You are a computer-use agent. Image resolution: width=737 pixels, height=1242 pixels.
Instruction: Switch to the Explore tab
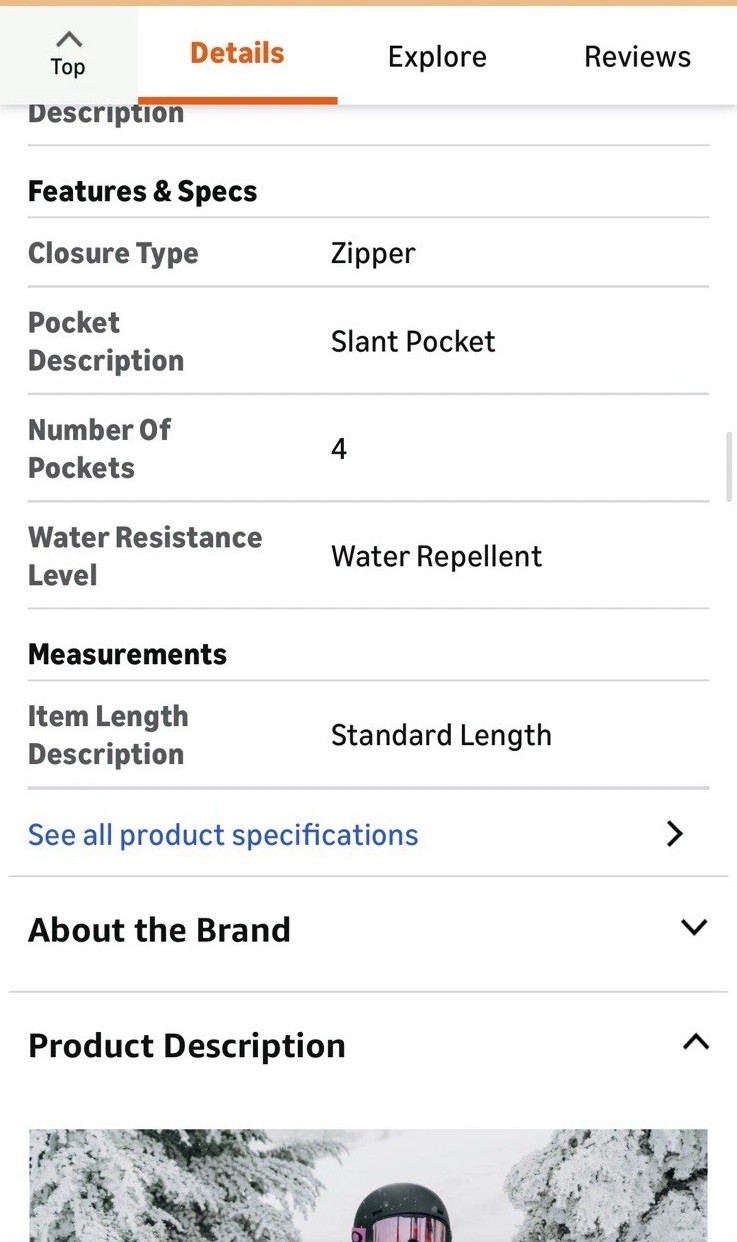[437, 57]
